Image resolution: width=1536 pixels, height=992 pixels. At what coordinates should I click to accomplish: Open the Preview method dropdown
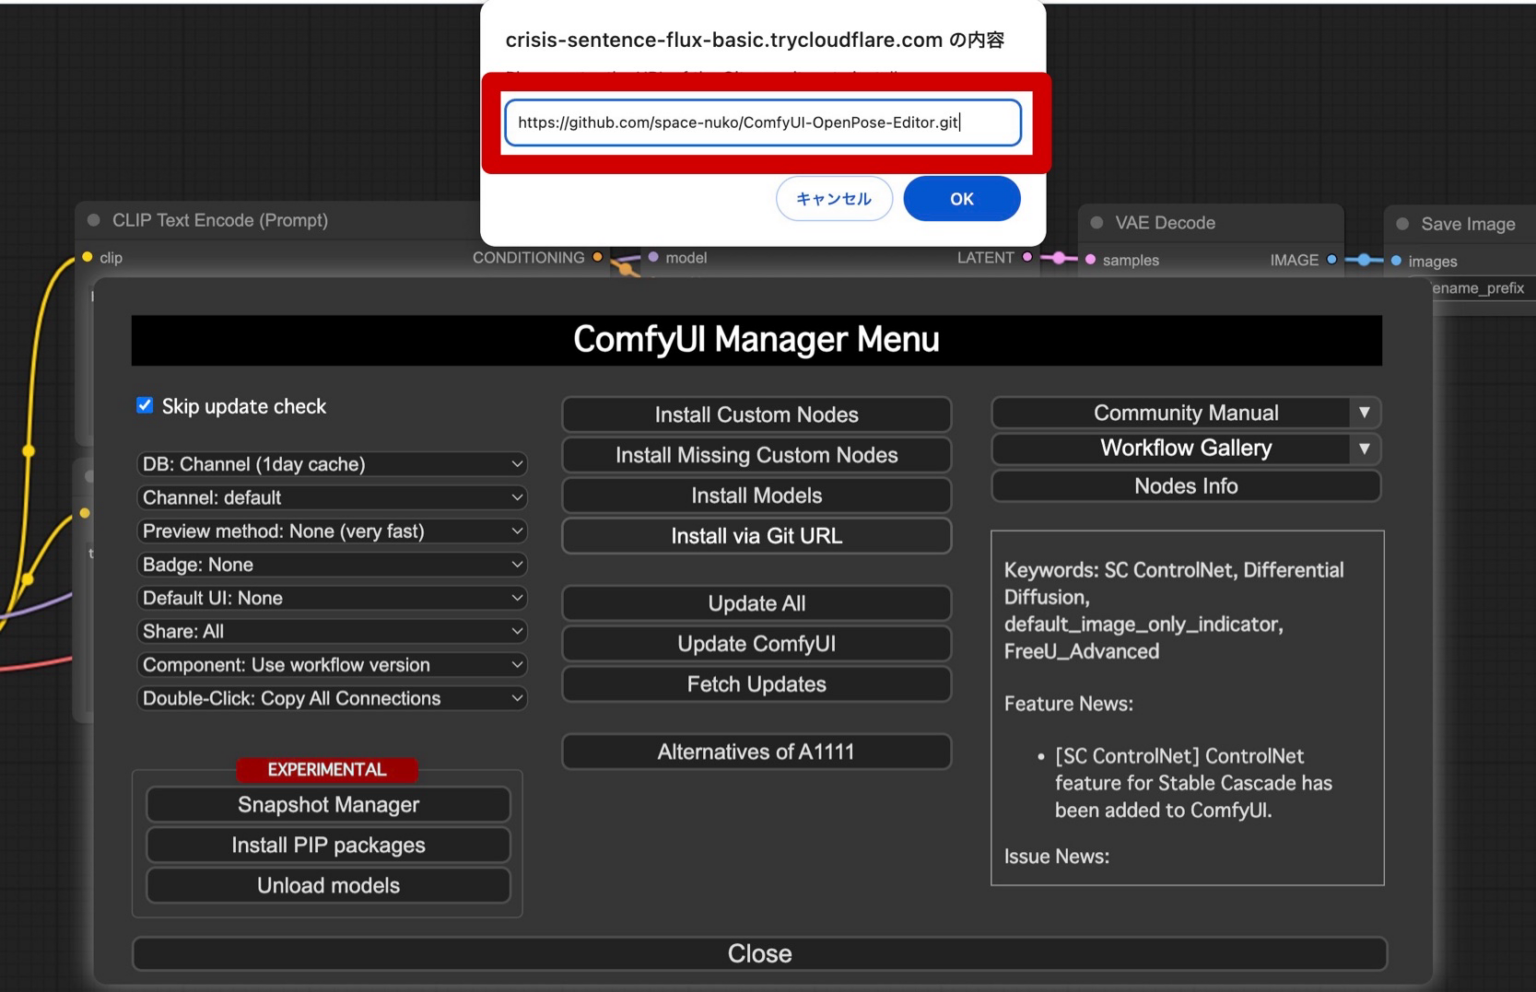point(332,531)
